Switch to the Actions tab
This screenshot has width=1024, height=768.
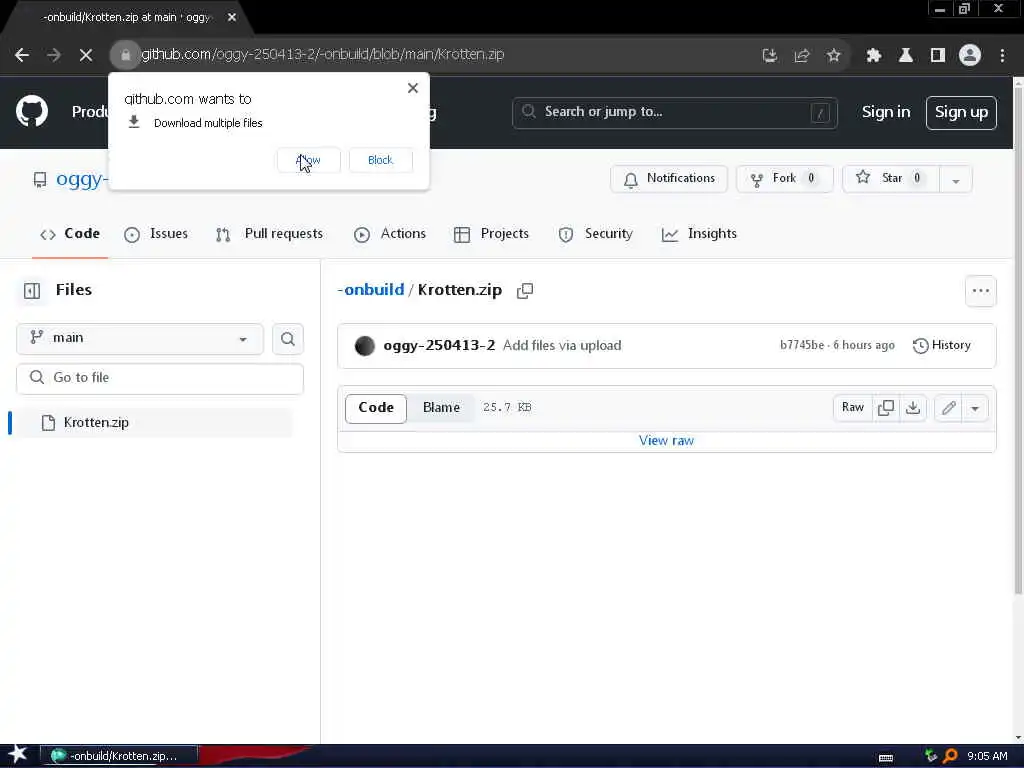pos(390,234)
